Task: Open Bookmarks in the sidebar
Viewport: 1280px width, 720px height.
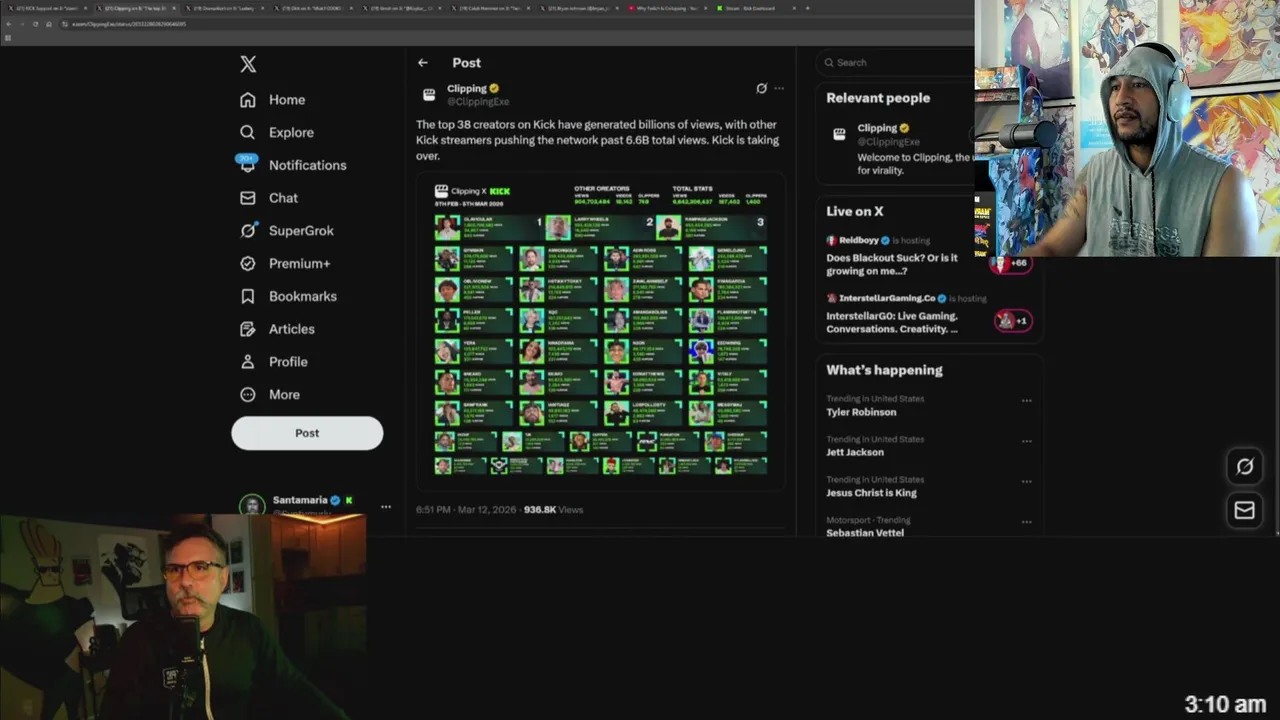Action: (x=288, y=296)
